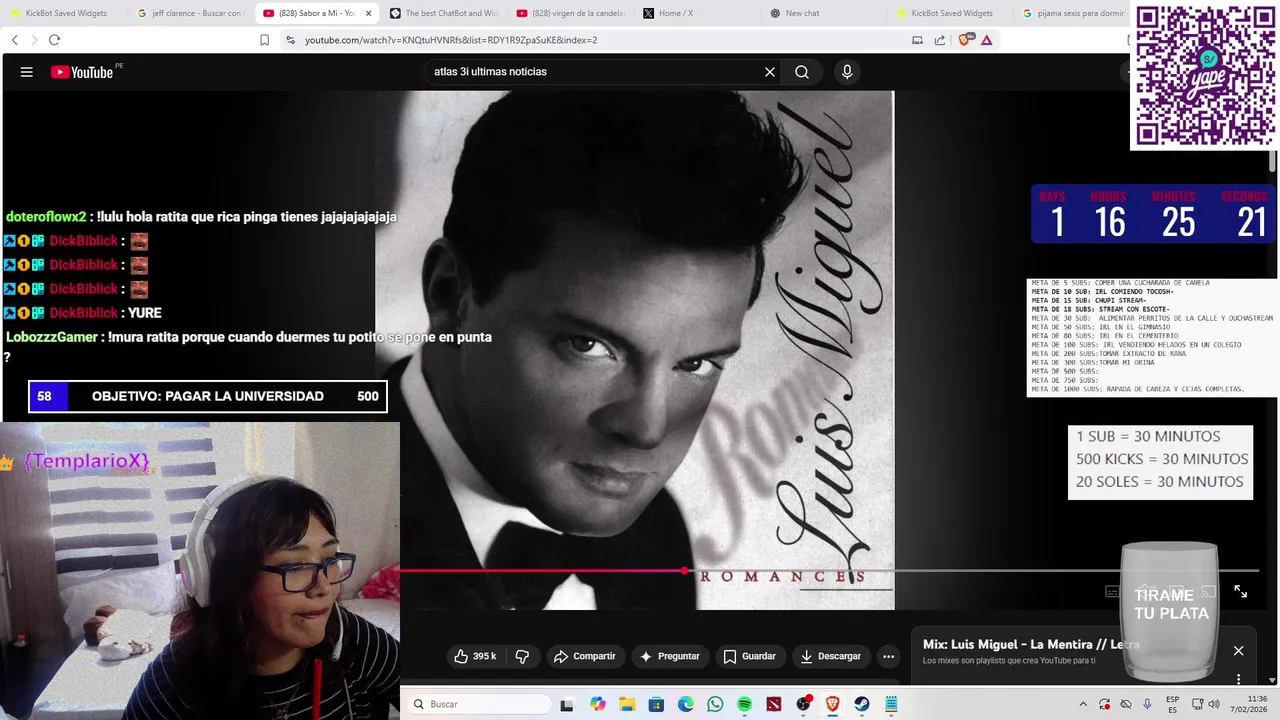Open Spotify from the taskbar
This screenshot has height=720, width=1280.
(744, 704)
